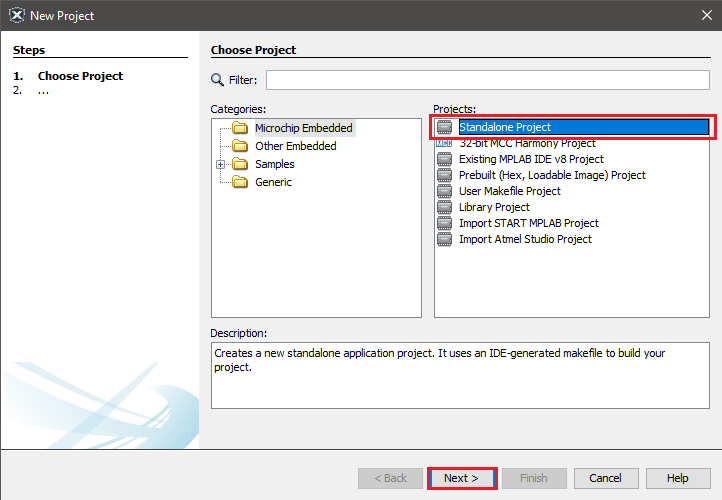Image resolution: width=722 pixels, height=500 pixels.
Task: Click the disabled Back button
Action: [390, 478]
